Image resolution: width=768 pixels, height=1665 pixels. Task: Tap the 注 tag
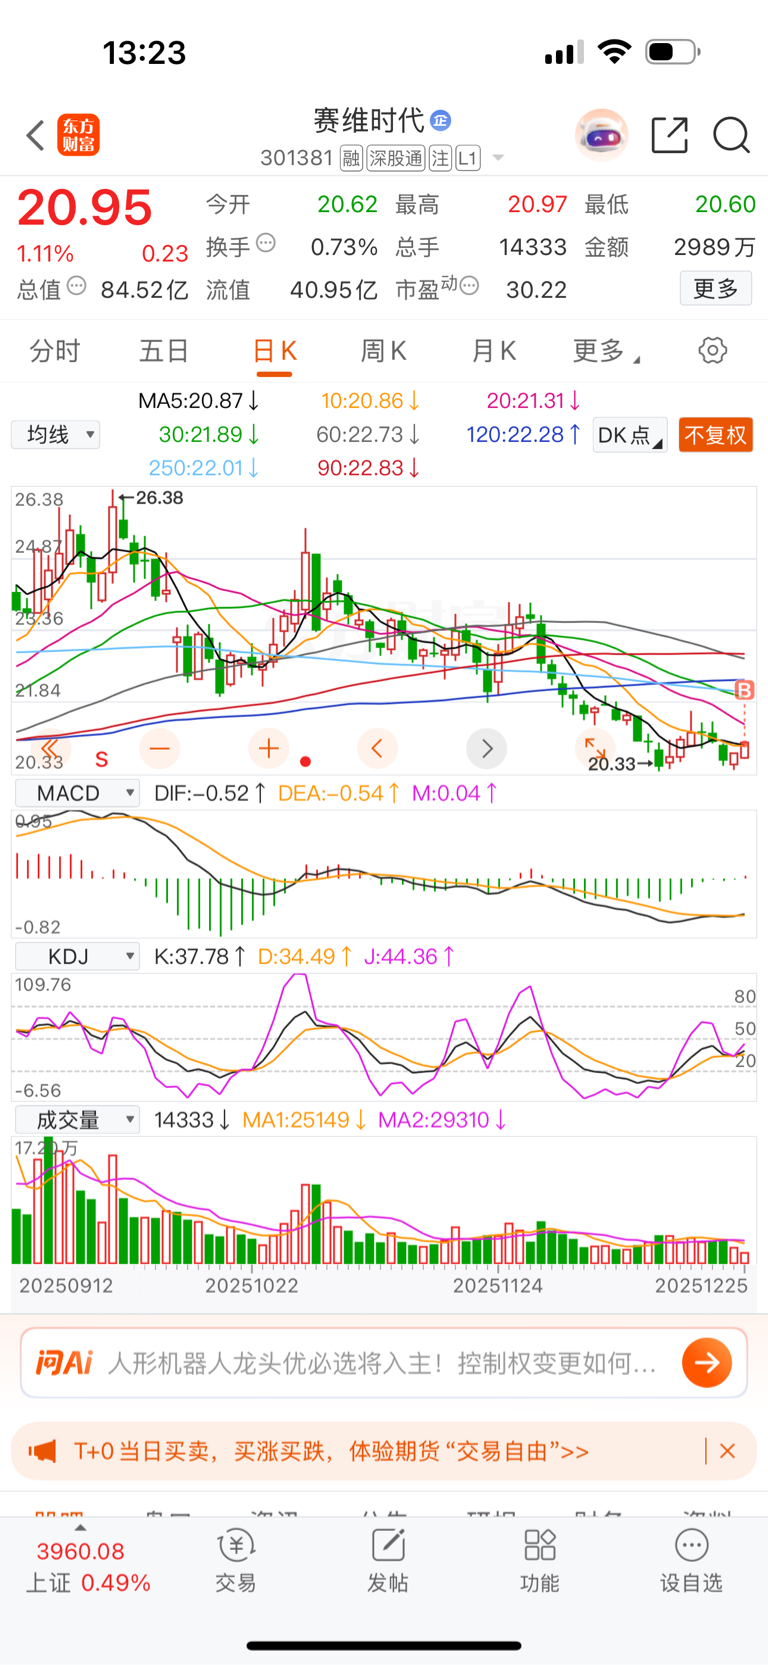440,158
